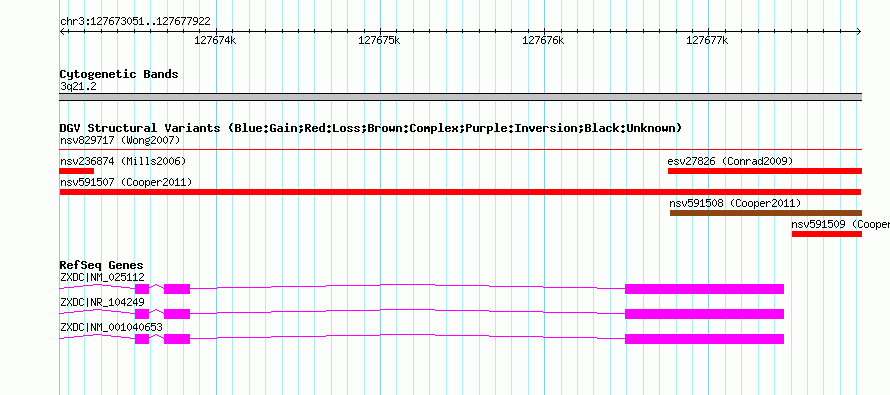Select the second exon of ZXDC|NR_104249
The height and width of the screenshot is (395, 890).
click(x=177, y=314)
